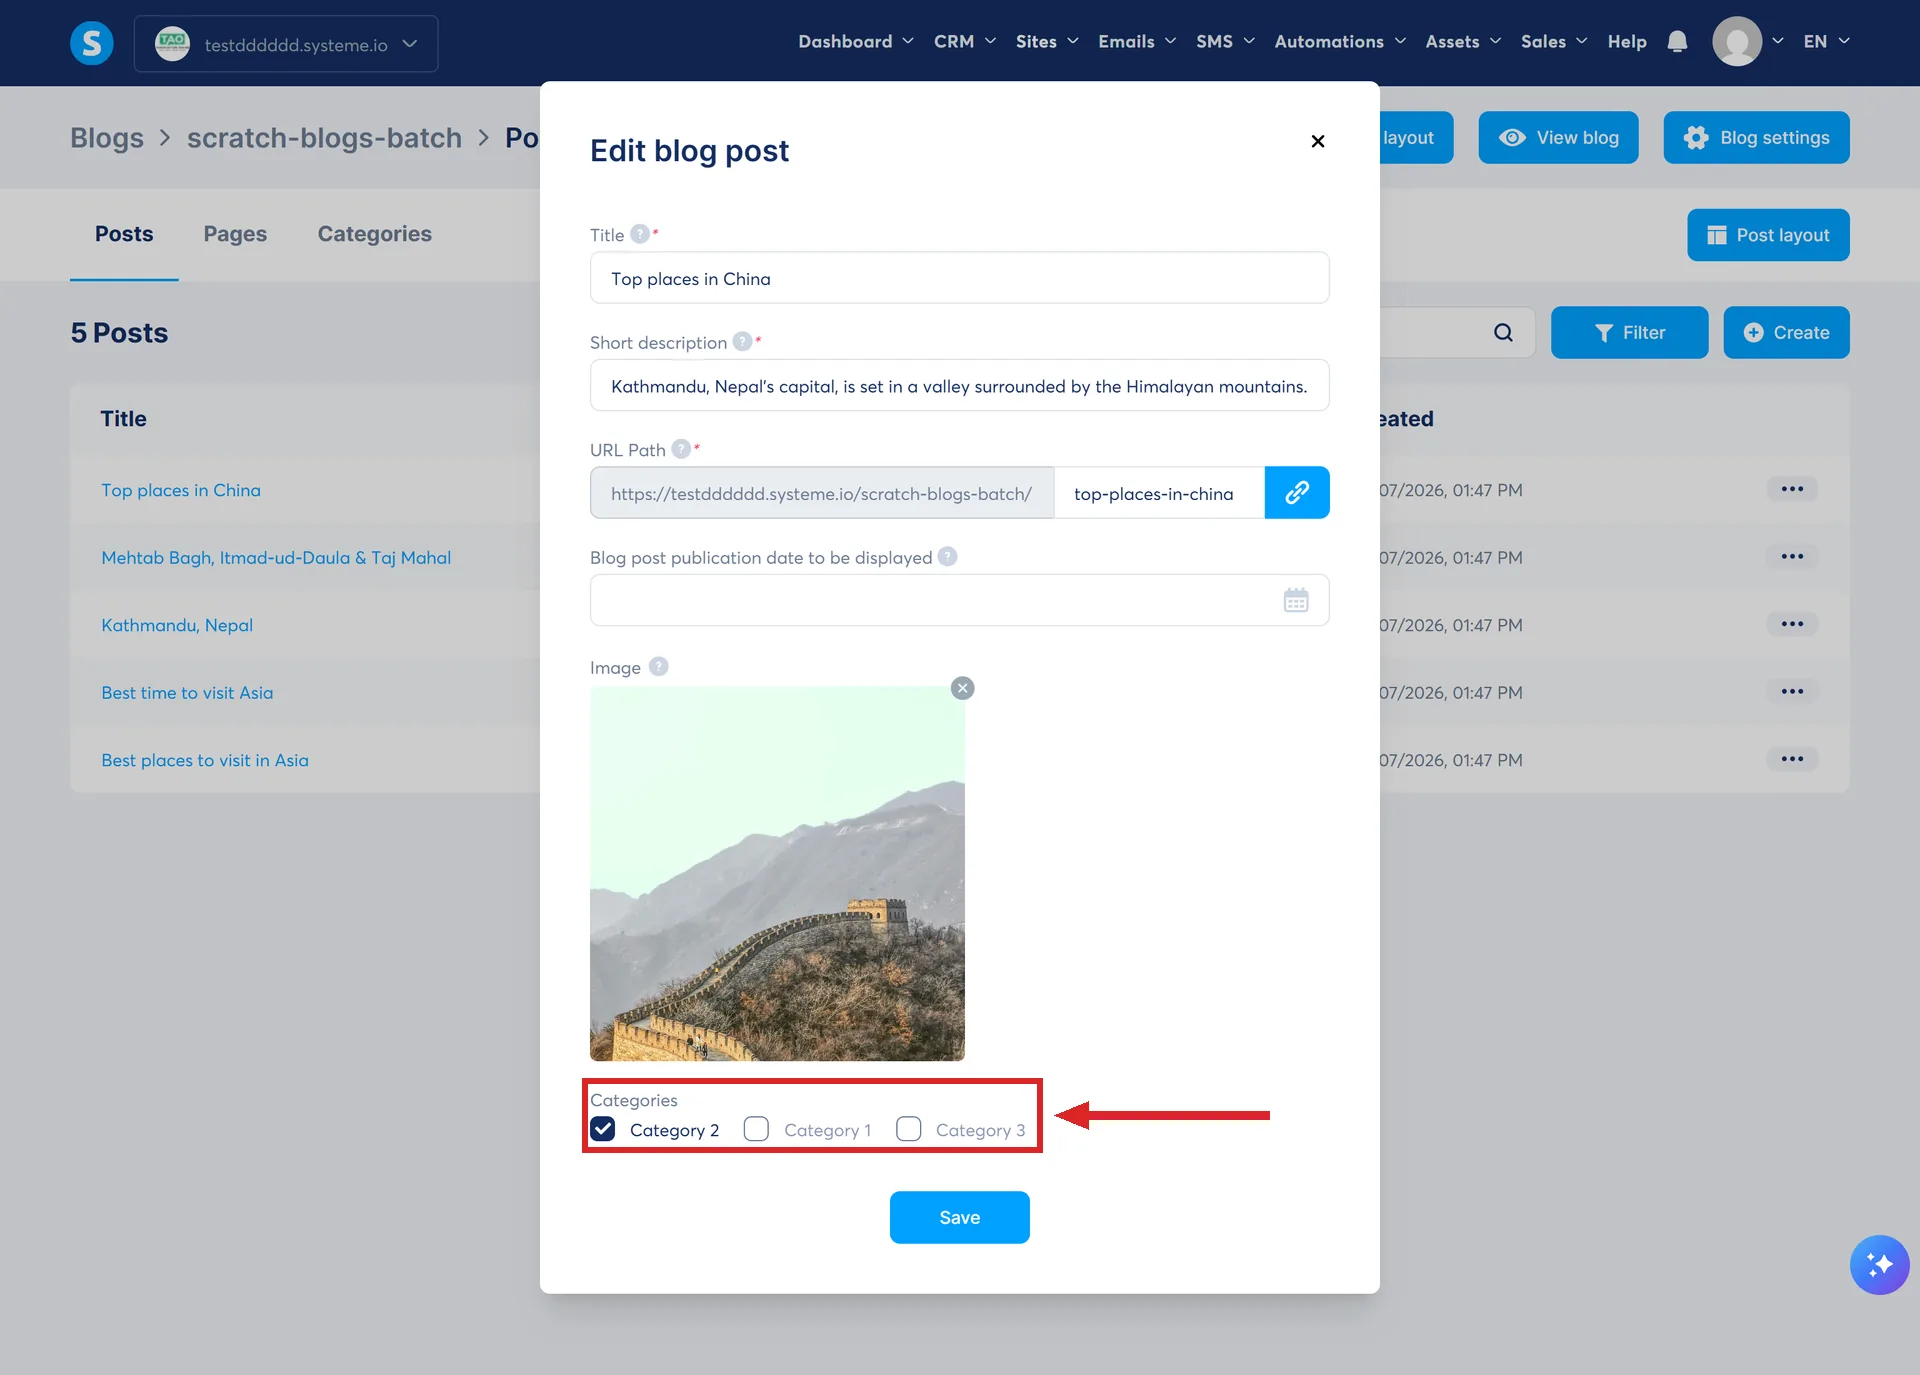Viewport: 1920px width, 1375px height.
Task: Click the Title help question icon
Action: (x=640, y=234)
